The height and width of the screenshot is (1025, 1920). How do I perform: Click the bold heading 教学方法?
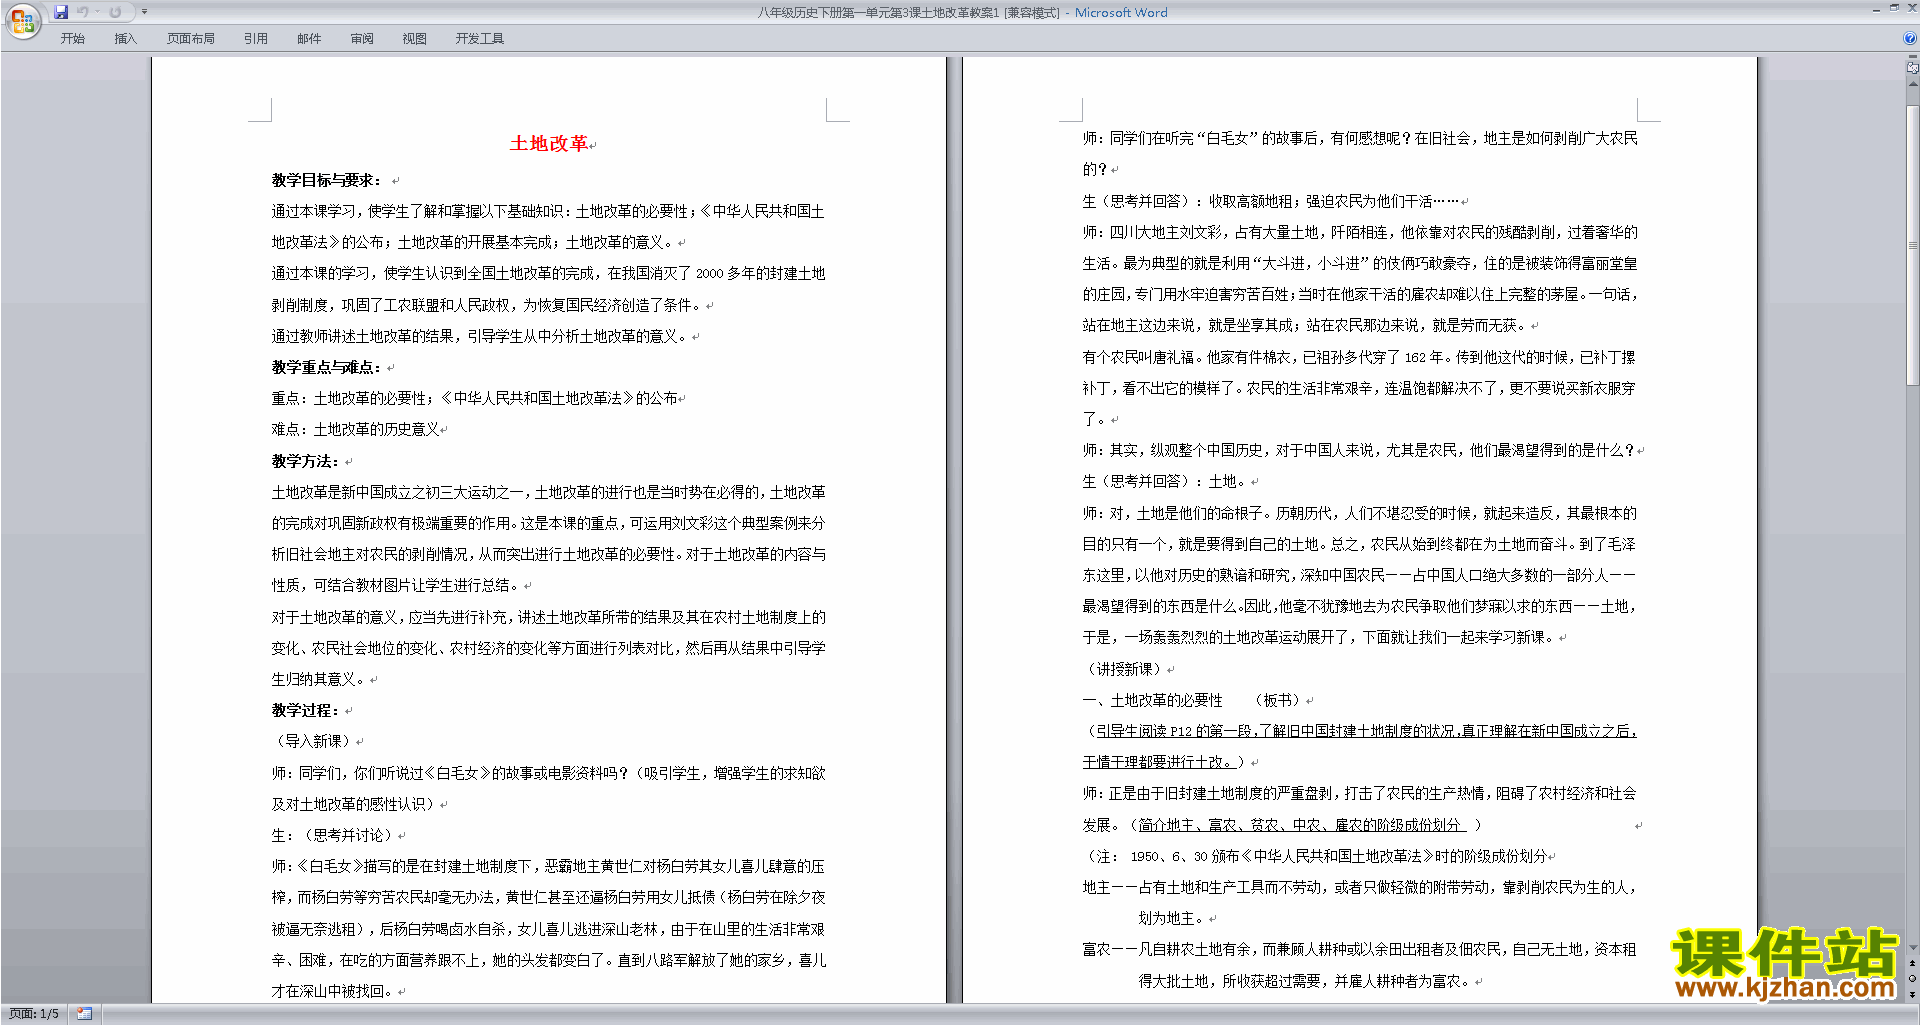point(305,461)
